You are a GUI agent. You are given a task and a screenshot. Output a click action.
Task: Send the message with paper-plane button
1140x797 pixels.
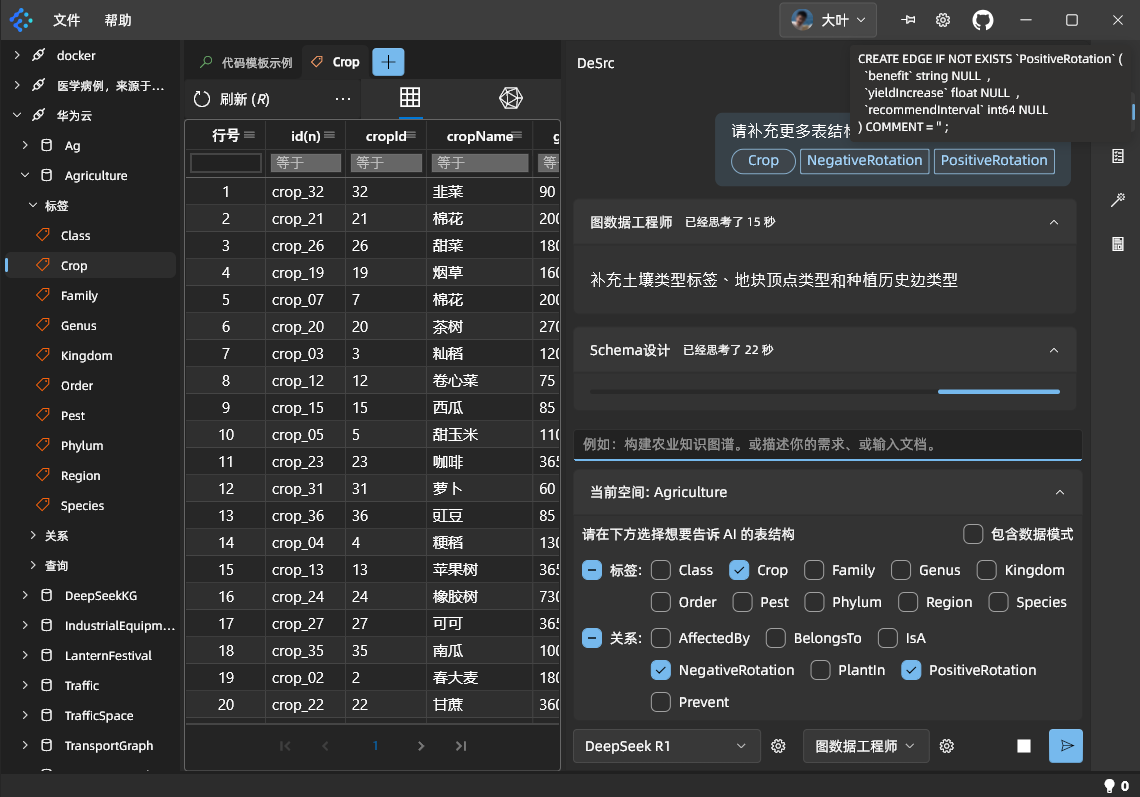point(1066,746)
